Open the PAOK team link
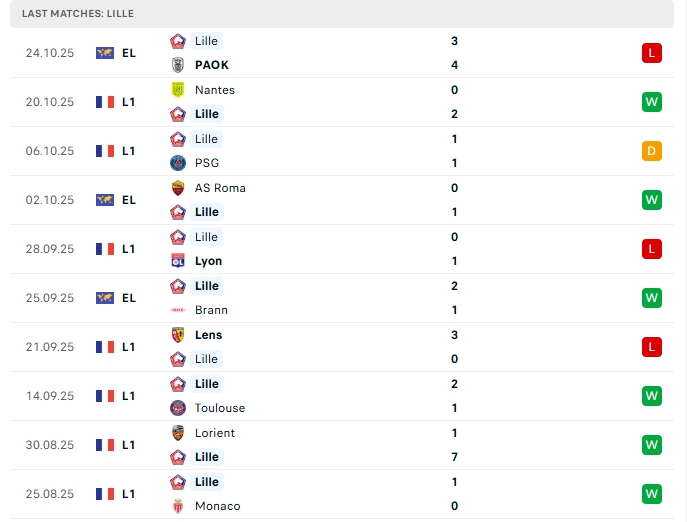 click(212, 65)
